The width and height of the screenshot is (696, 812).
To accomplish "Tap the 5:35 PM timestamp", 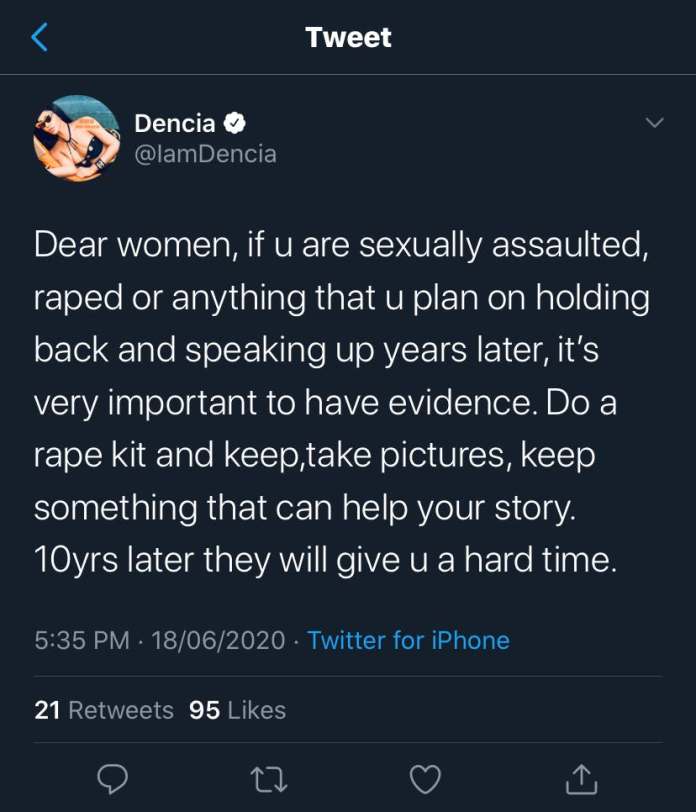I will (81, 640).
